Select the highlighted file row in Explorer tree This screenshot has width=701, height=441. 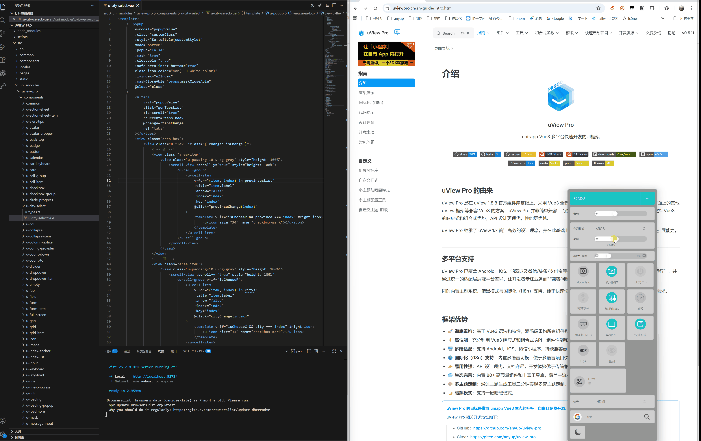pyautogui.click(x=54, y=218)
